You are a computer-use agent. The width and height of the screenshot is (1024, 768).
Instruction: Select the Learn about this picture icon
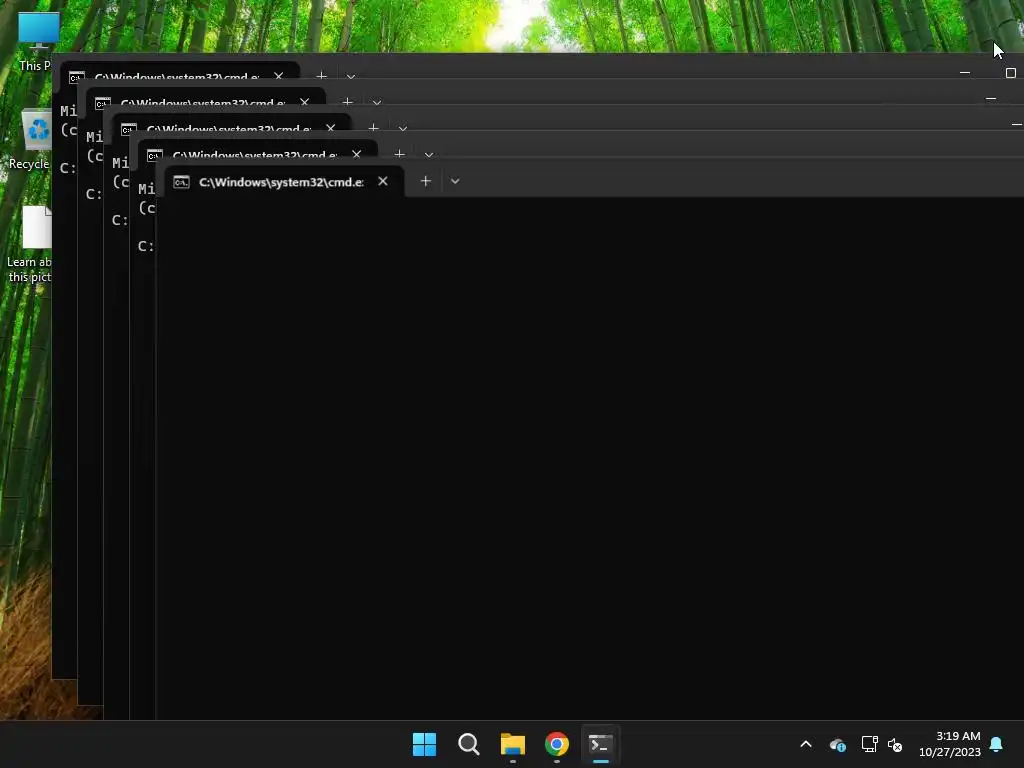[x=29, y=245]
